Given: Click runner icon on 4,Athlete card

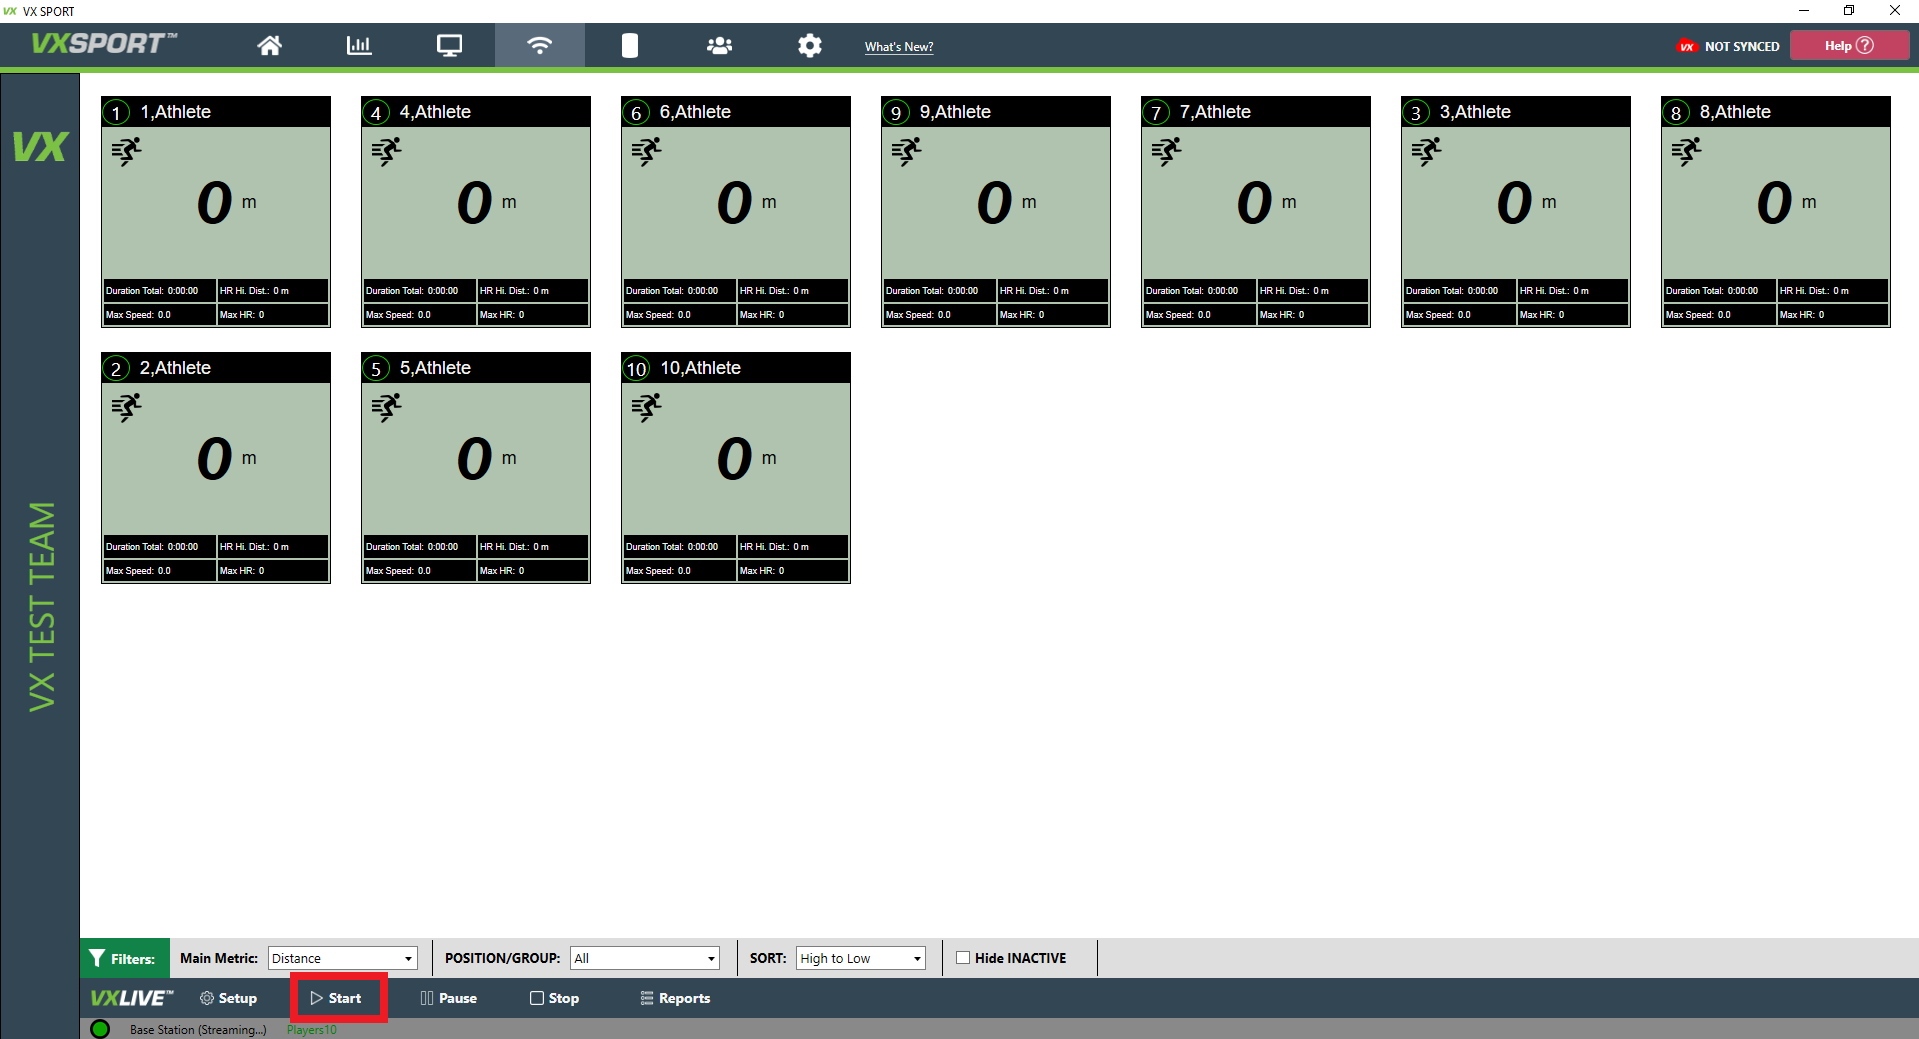Looking at the screenshot, I should pos(386,152).
